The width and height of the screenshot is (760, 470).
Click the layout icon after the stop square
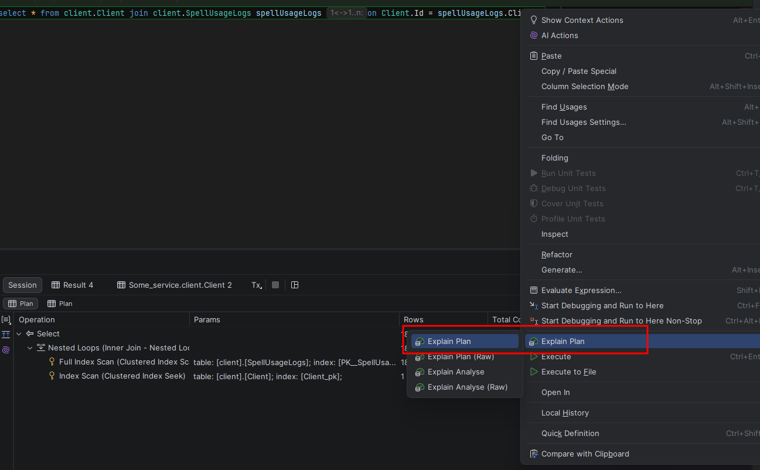coord(295,285)
